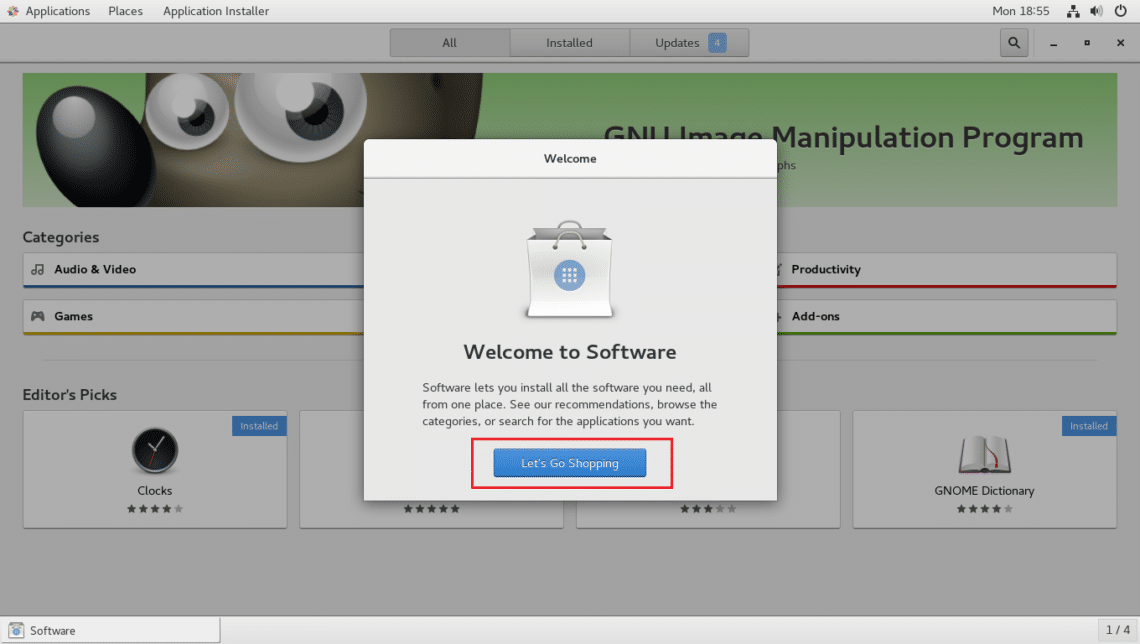The image size is (1140, 644).
Task: Switch to the All tab
Action: point(449,43)
